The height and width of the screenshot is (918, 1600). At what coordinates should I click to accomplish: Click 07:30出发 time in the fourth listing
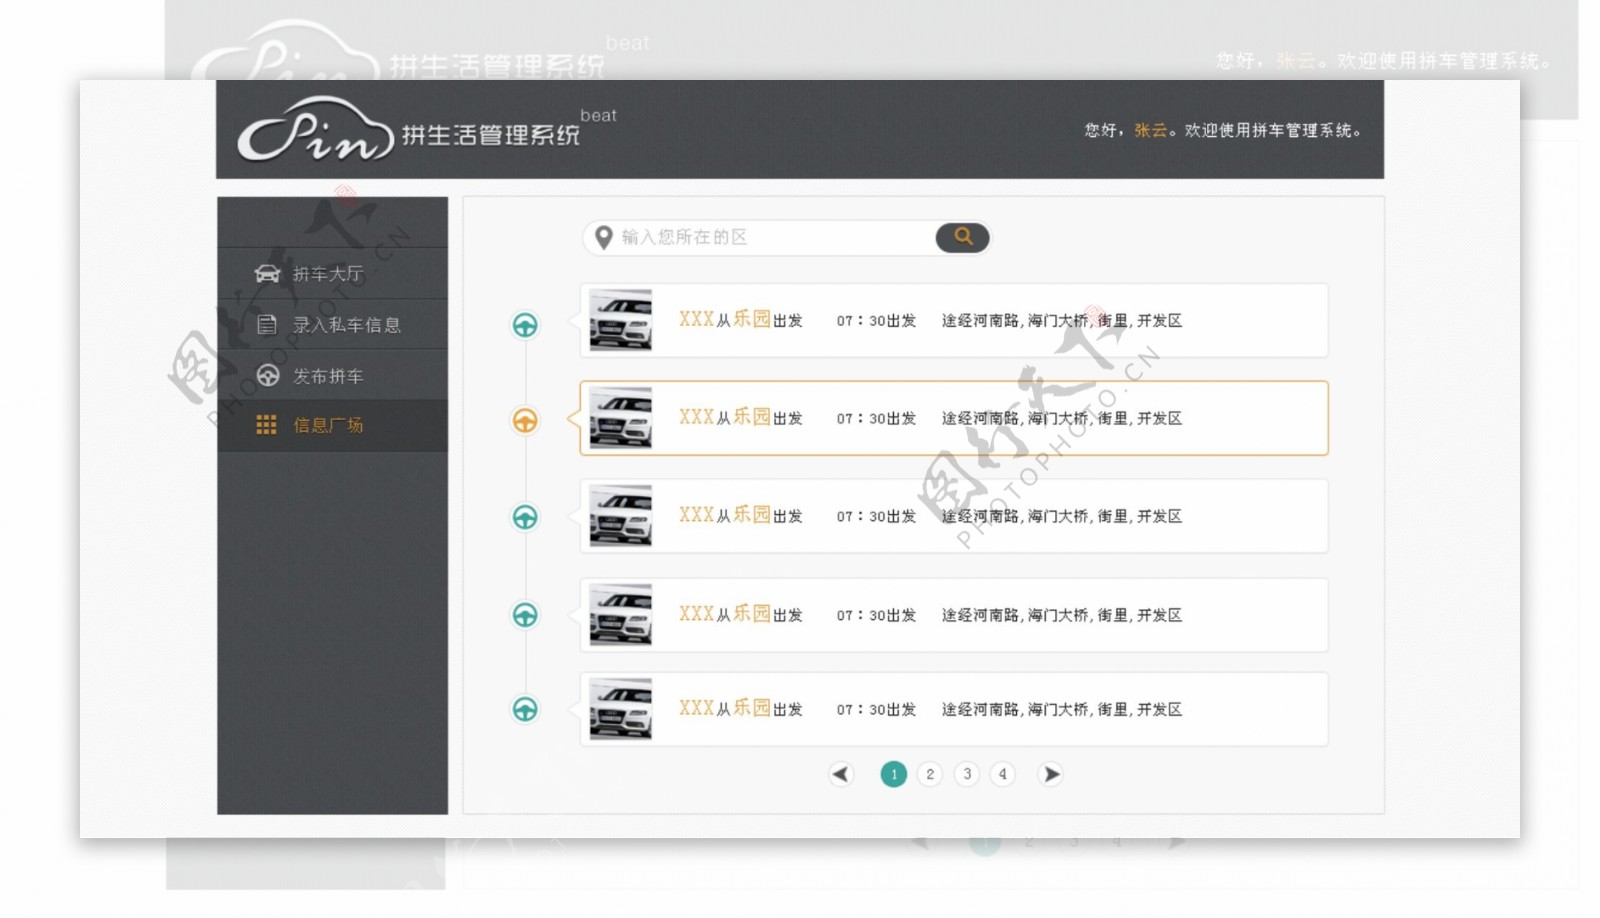pos(876,615)
